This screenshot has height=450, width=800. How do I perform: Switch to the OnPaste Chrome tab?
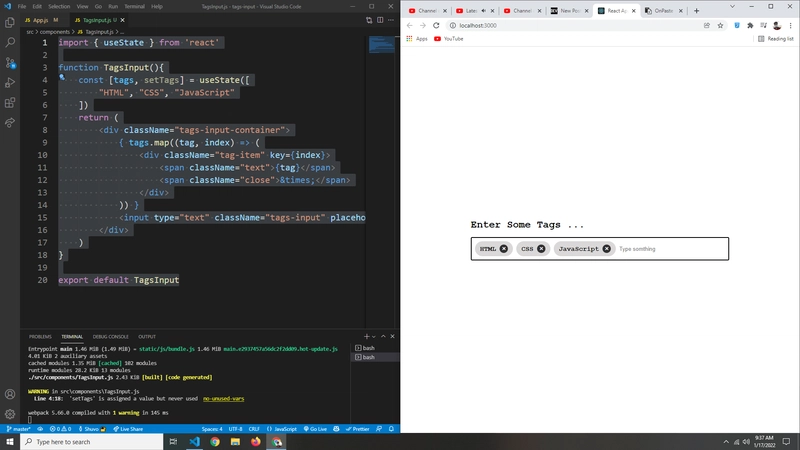click(663, 11)
